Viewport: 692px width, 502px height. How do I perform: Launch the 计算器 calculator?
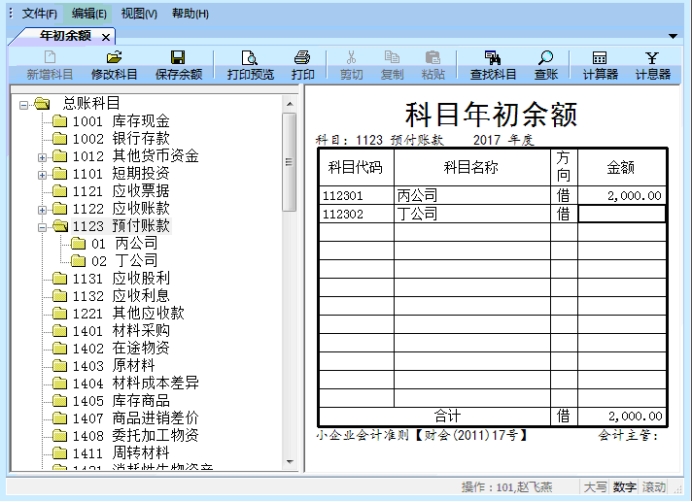[600, 57]
